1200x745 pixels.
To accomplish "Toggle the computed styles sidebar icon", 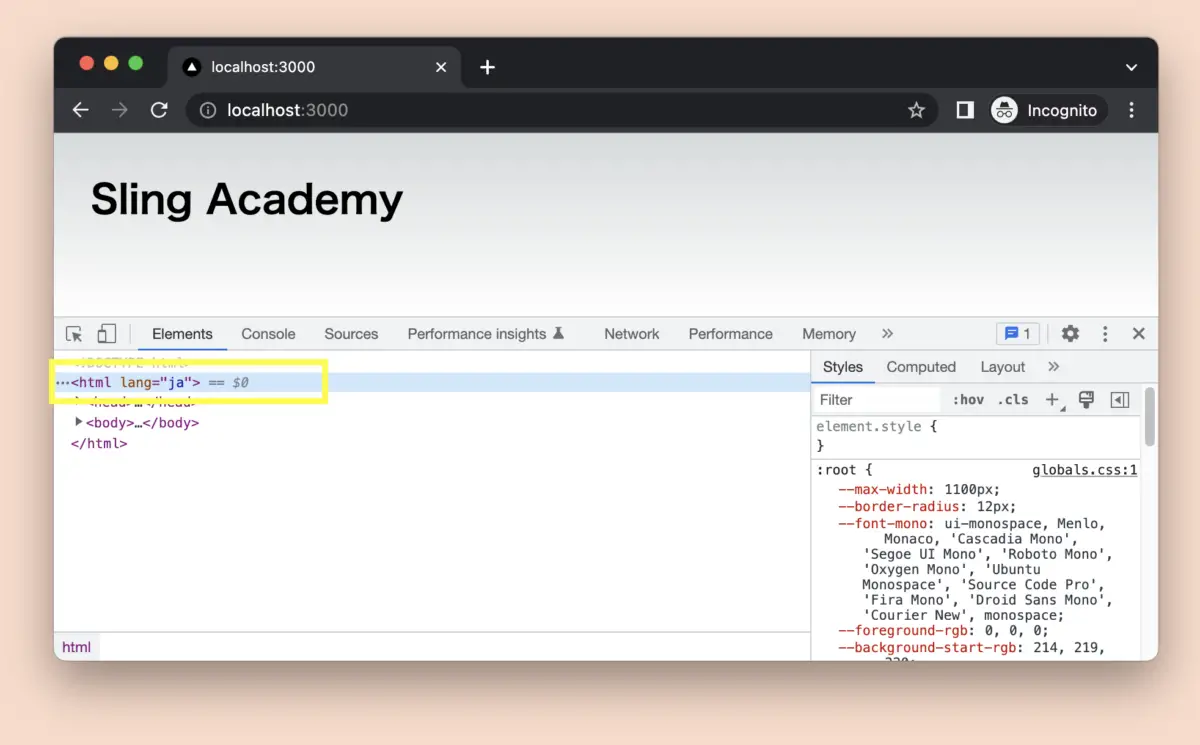I will tap(1120, 400).
